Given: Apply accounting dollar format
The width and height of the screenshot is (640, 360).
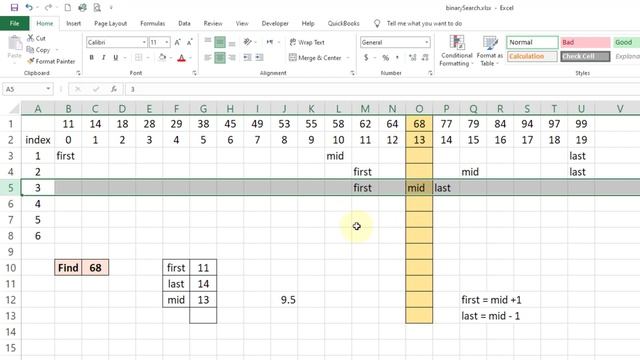Looking at the screenshot, I should point(366,58).
